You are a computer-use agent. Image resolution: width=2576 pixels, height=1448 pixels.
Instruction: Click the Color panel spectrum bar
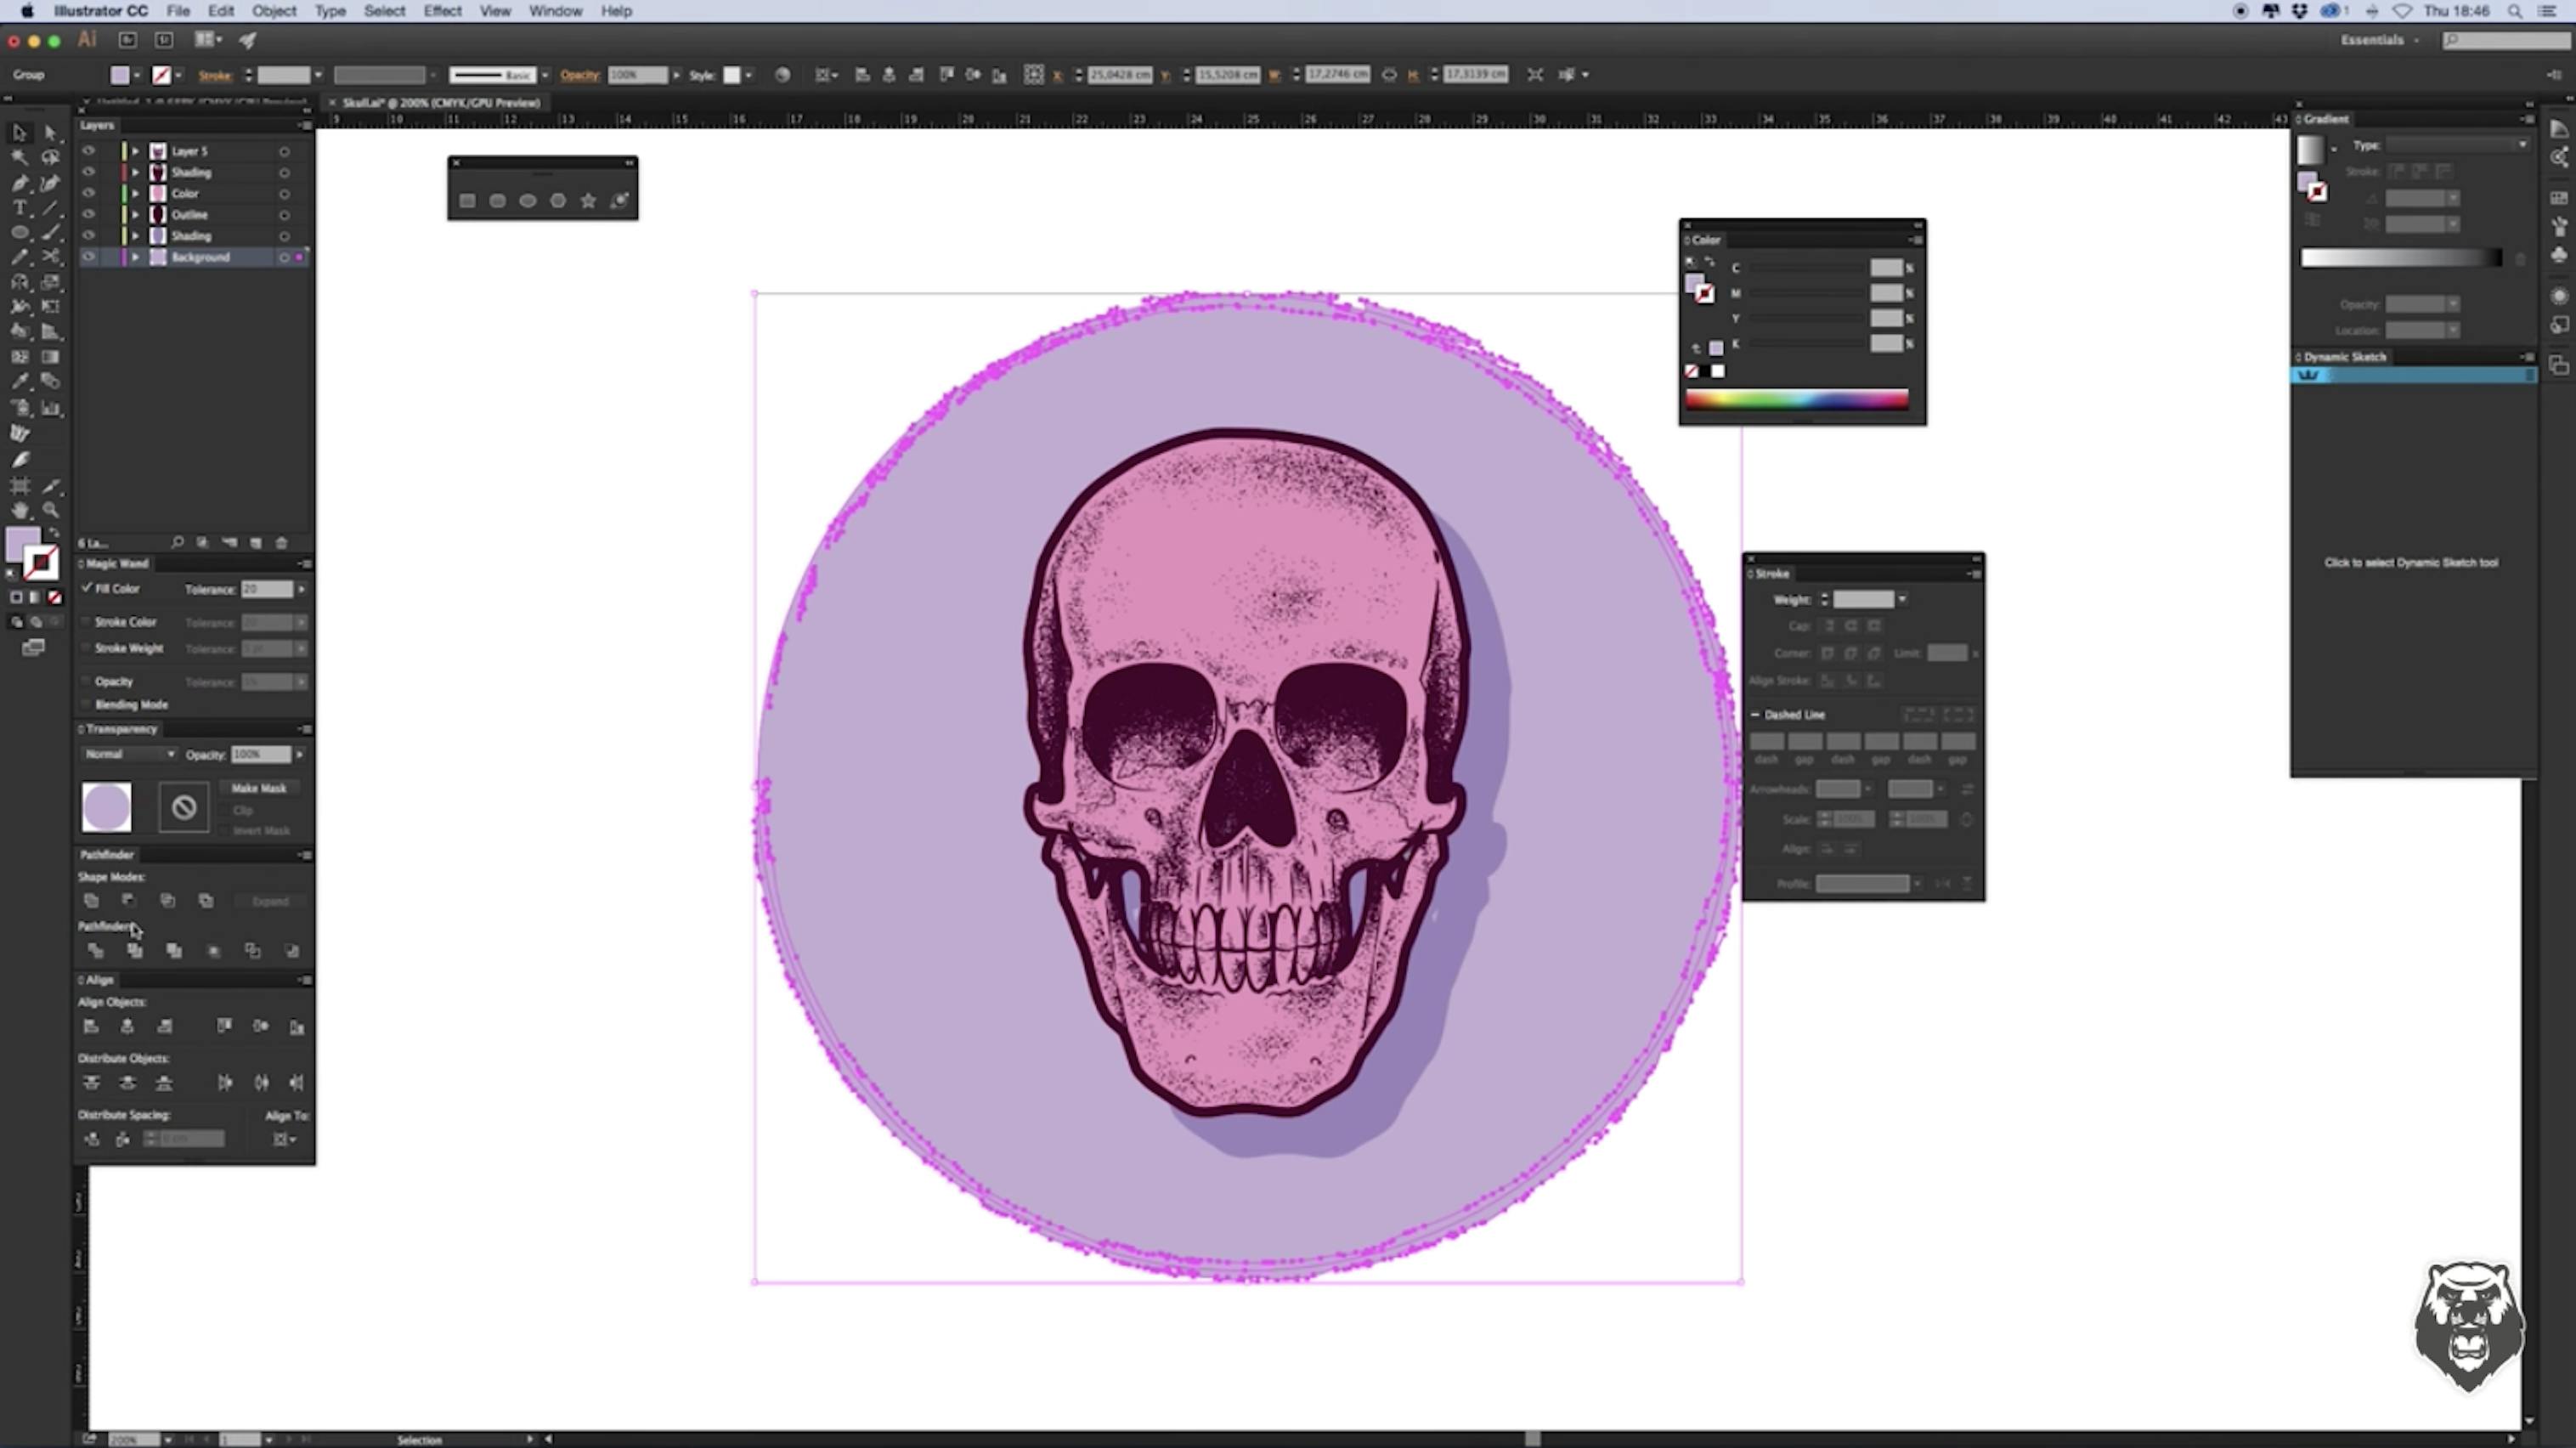coord(1796,400)
